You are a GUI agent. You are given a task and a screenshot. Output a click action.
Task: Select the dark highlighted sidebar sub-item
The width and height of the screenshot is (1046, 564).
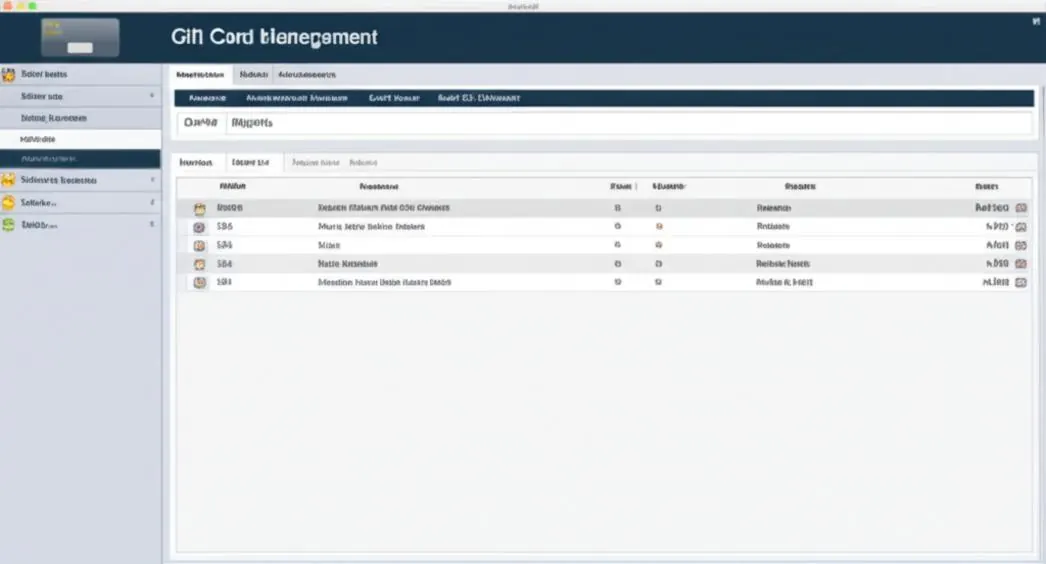click(x=80, y=159)
